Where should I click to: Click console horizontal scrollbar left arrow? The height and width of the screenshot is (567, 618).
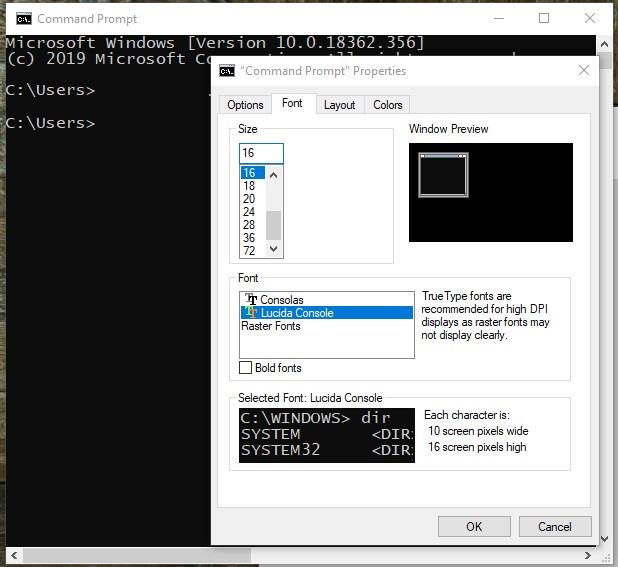tap(14, 555)
